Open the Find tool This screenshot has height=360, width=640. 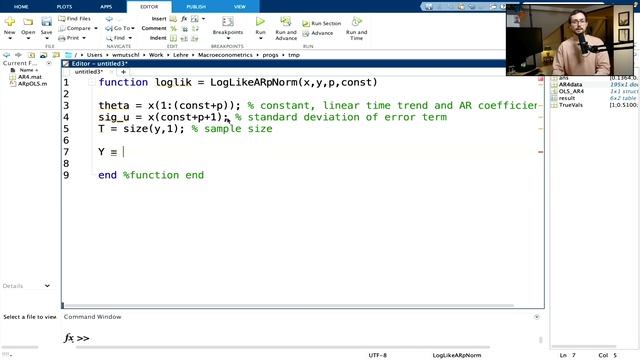click(116, 38)
